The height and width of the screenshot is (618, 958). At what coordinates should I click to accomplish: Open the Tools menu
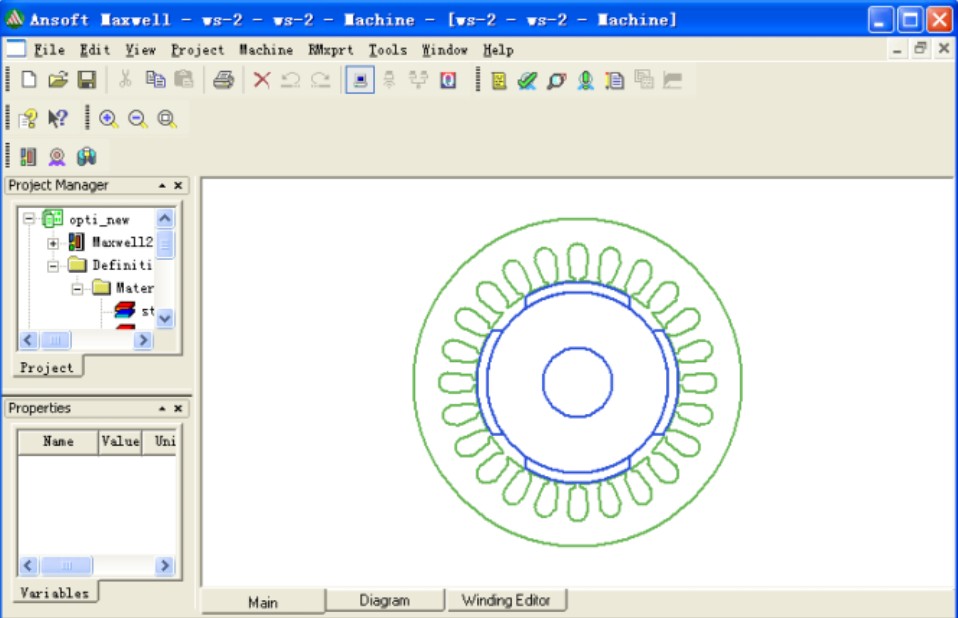click(387, 49)
